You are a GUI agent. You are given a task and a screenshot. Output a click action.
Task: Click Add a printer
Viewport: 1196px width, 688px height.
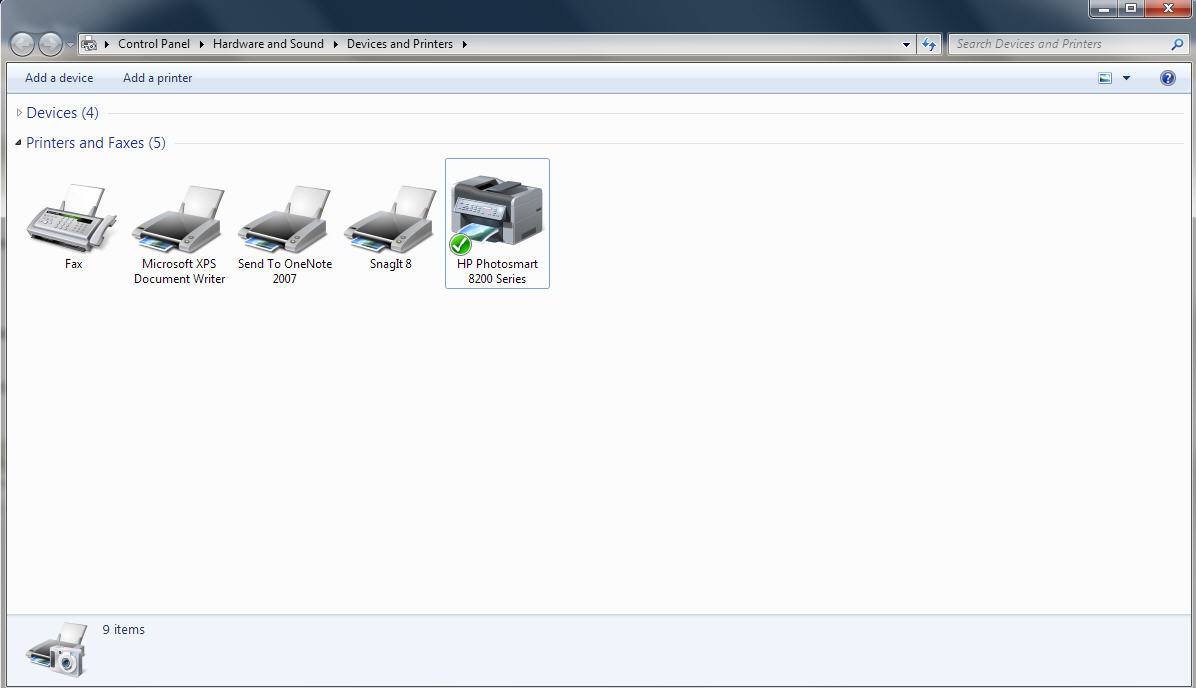click(x=156, y=77)
